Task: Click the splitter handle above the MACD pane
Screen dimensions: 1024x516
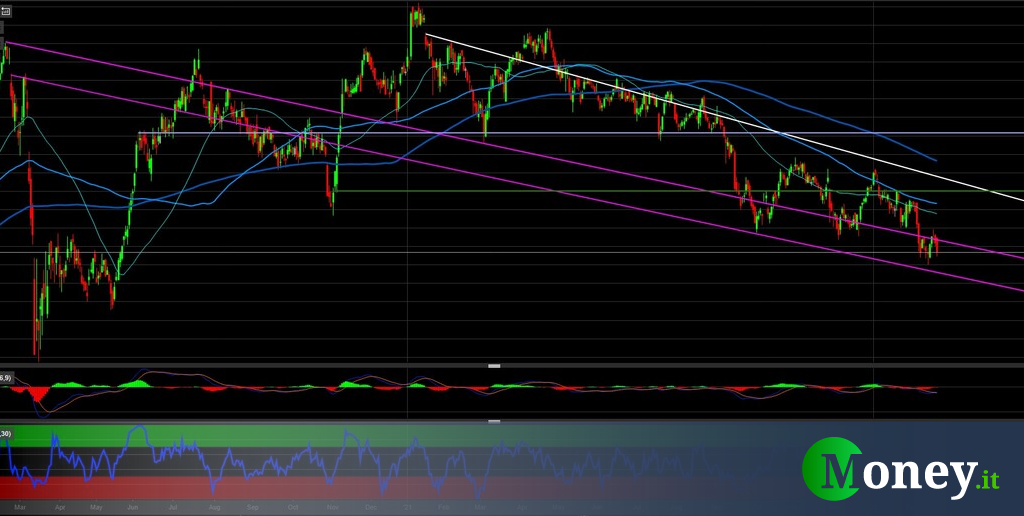Action: [494, 366]
